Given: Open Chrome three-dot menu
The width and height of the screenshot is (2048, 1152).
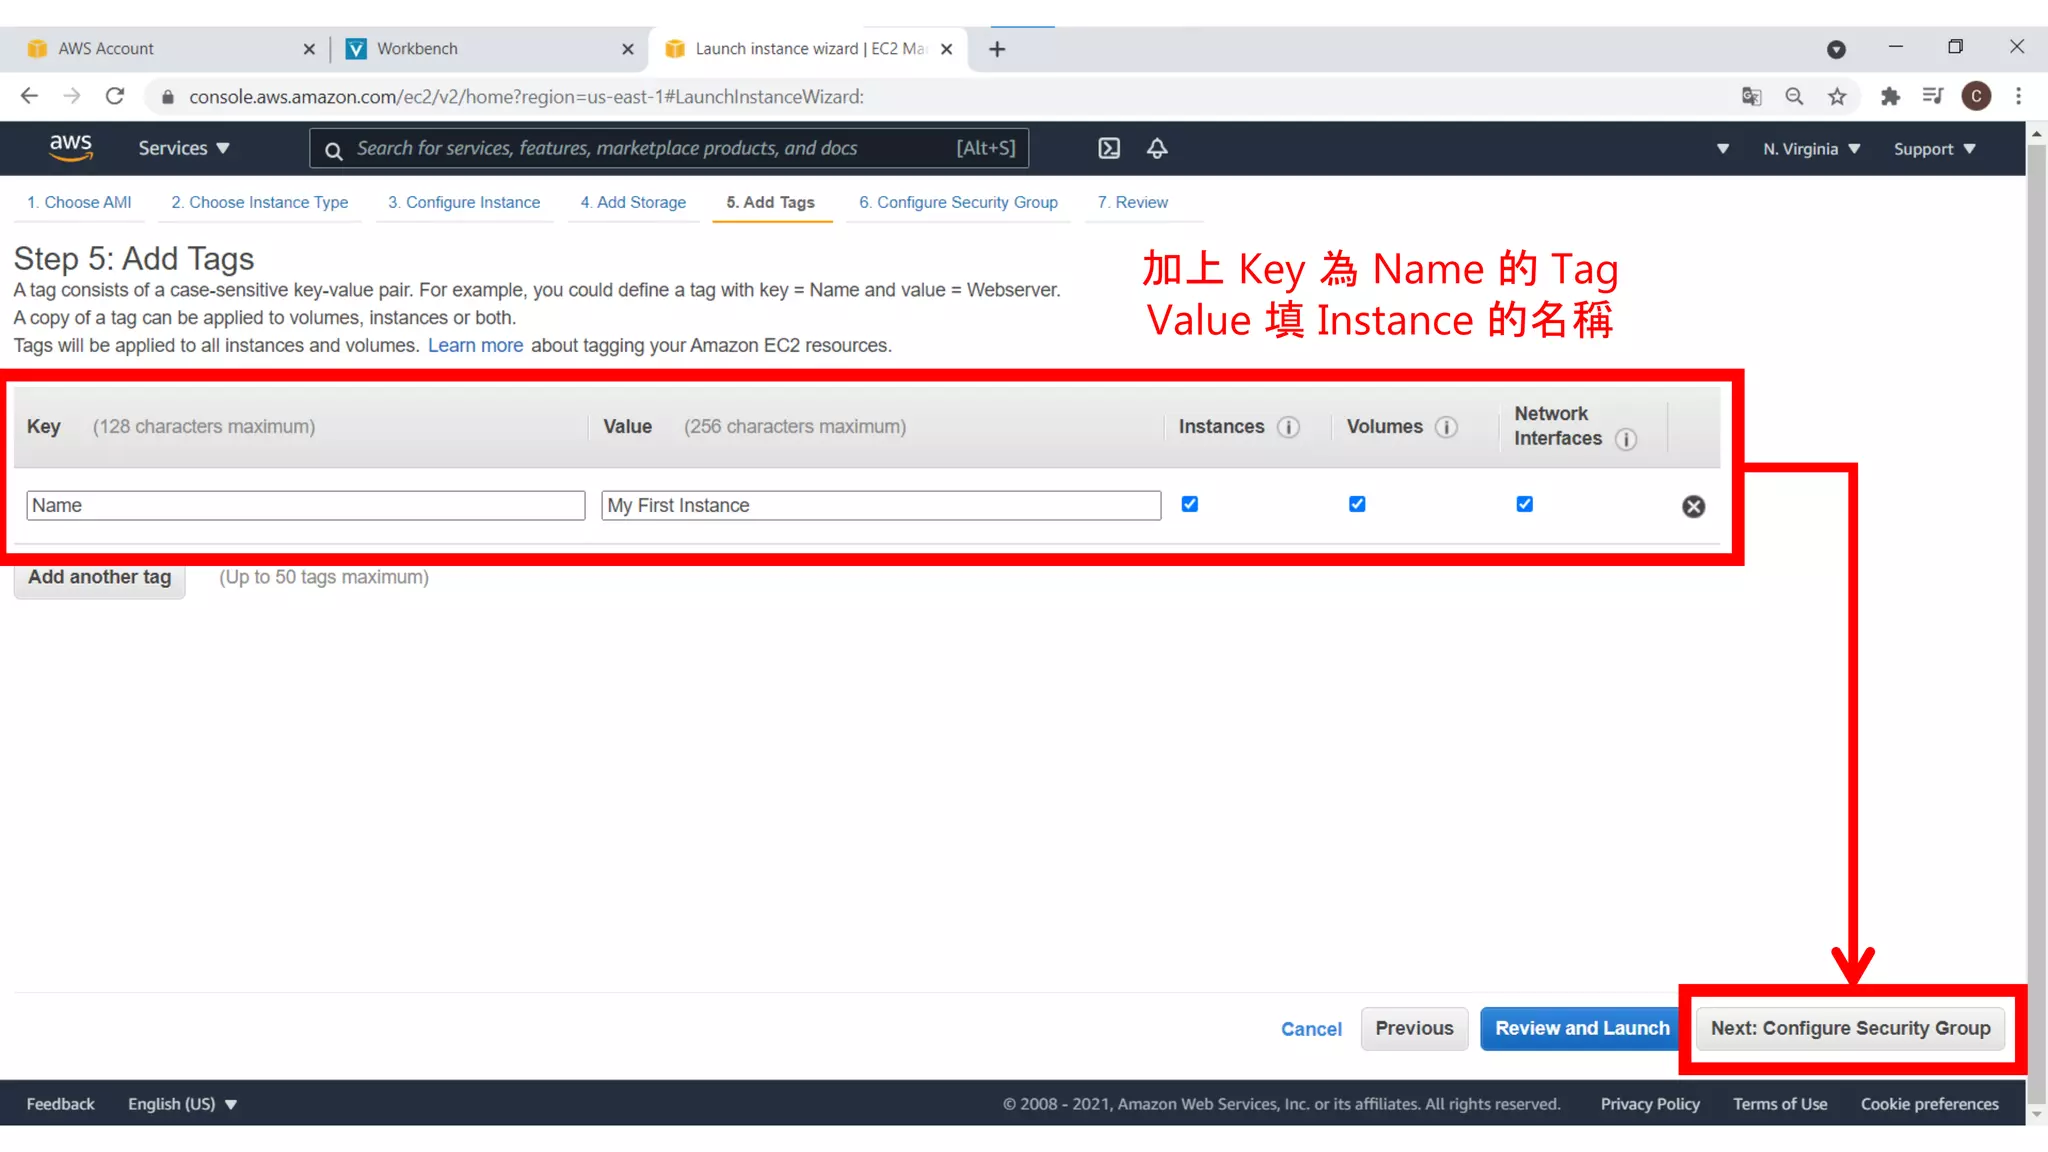Looking at the screenshot, I should tap(2018, 96).
